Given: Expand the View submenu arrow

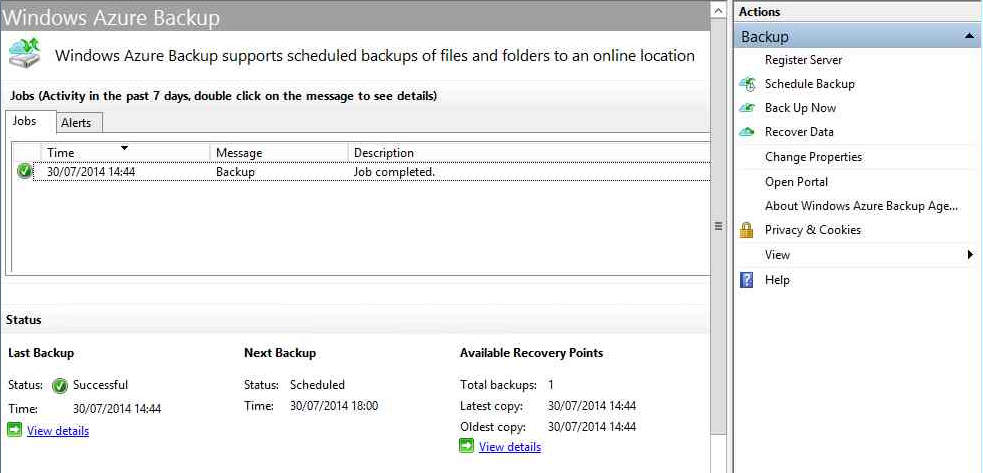Looking at the screenshot, I should pyautogui.click(x=970, y=255).
